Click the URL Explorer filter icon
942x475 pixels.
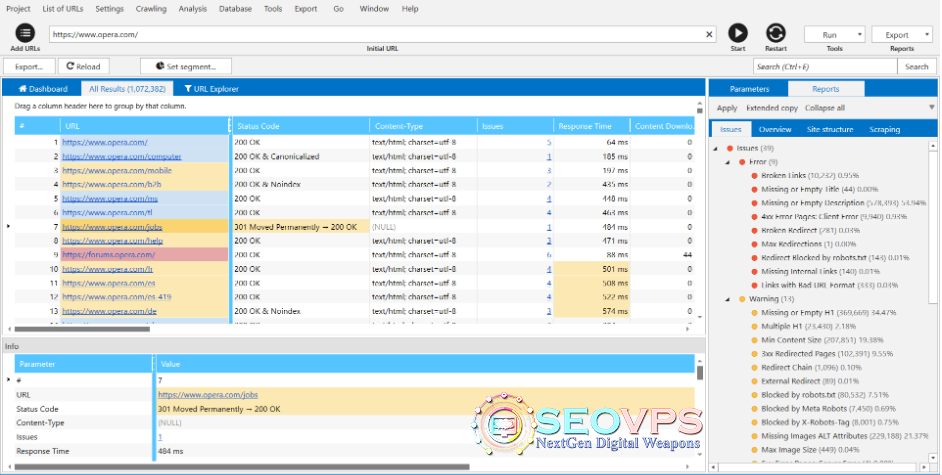click(188, 89)
